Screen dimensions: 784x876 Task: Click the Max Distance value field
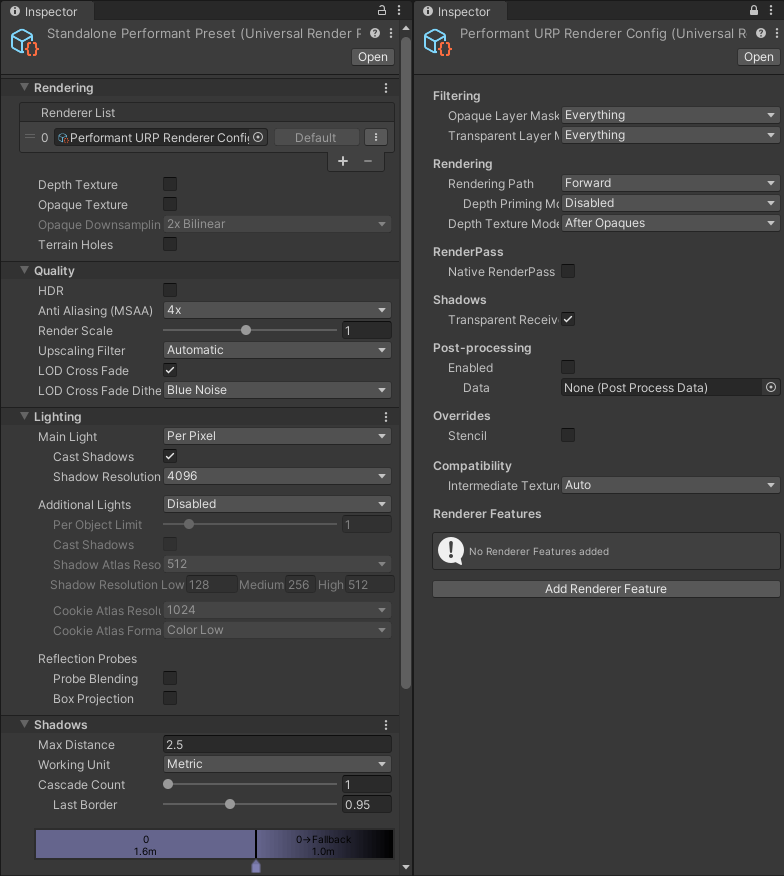277,744
